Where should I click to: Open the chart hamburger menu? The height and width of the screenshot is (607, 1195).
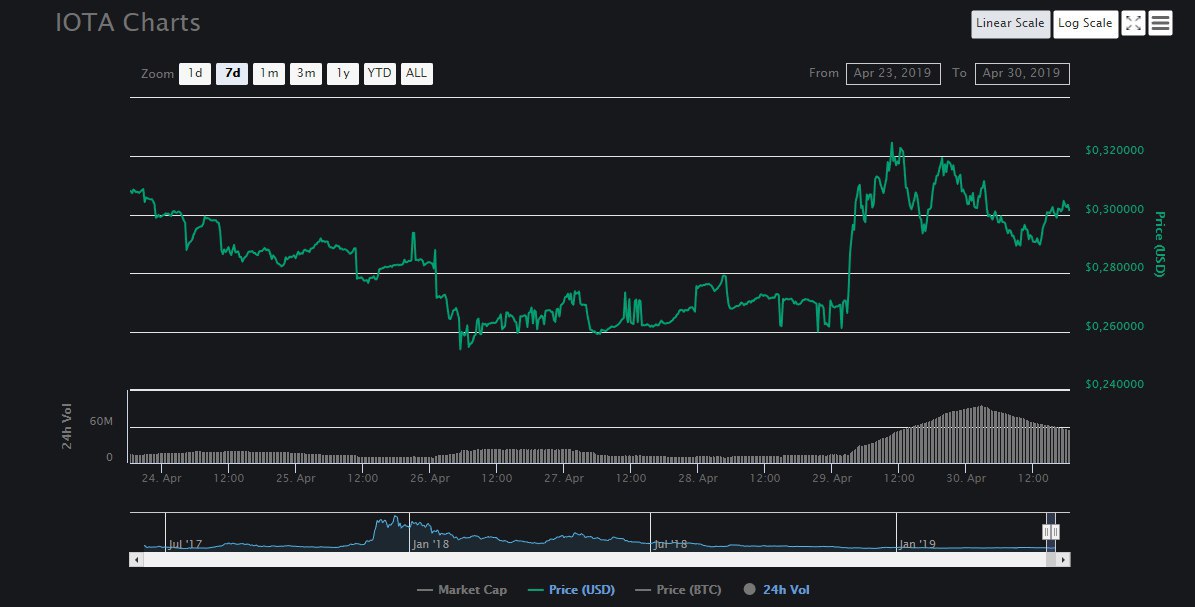(x=1160, y=24)
